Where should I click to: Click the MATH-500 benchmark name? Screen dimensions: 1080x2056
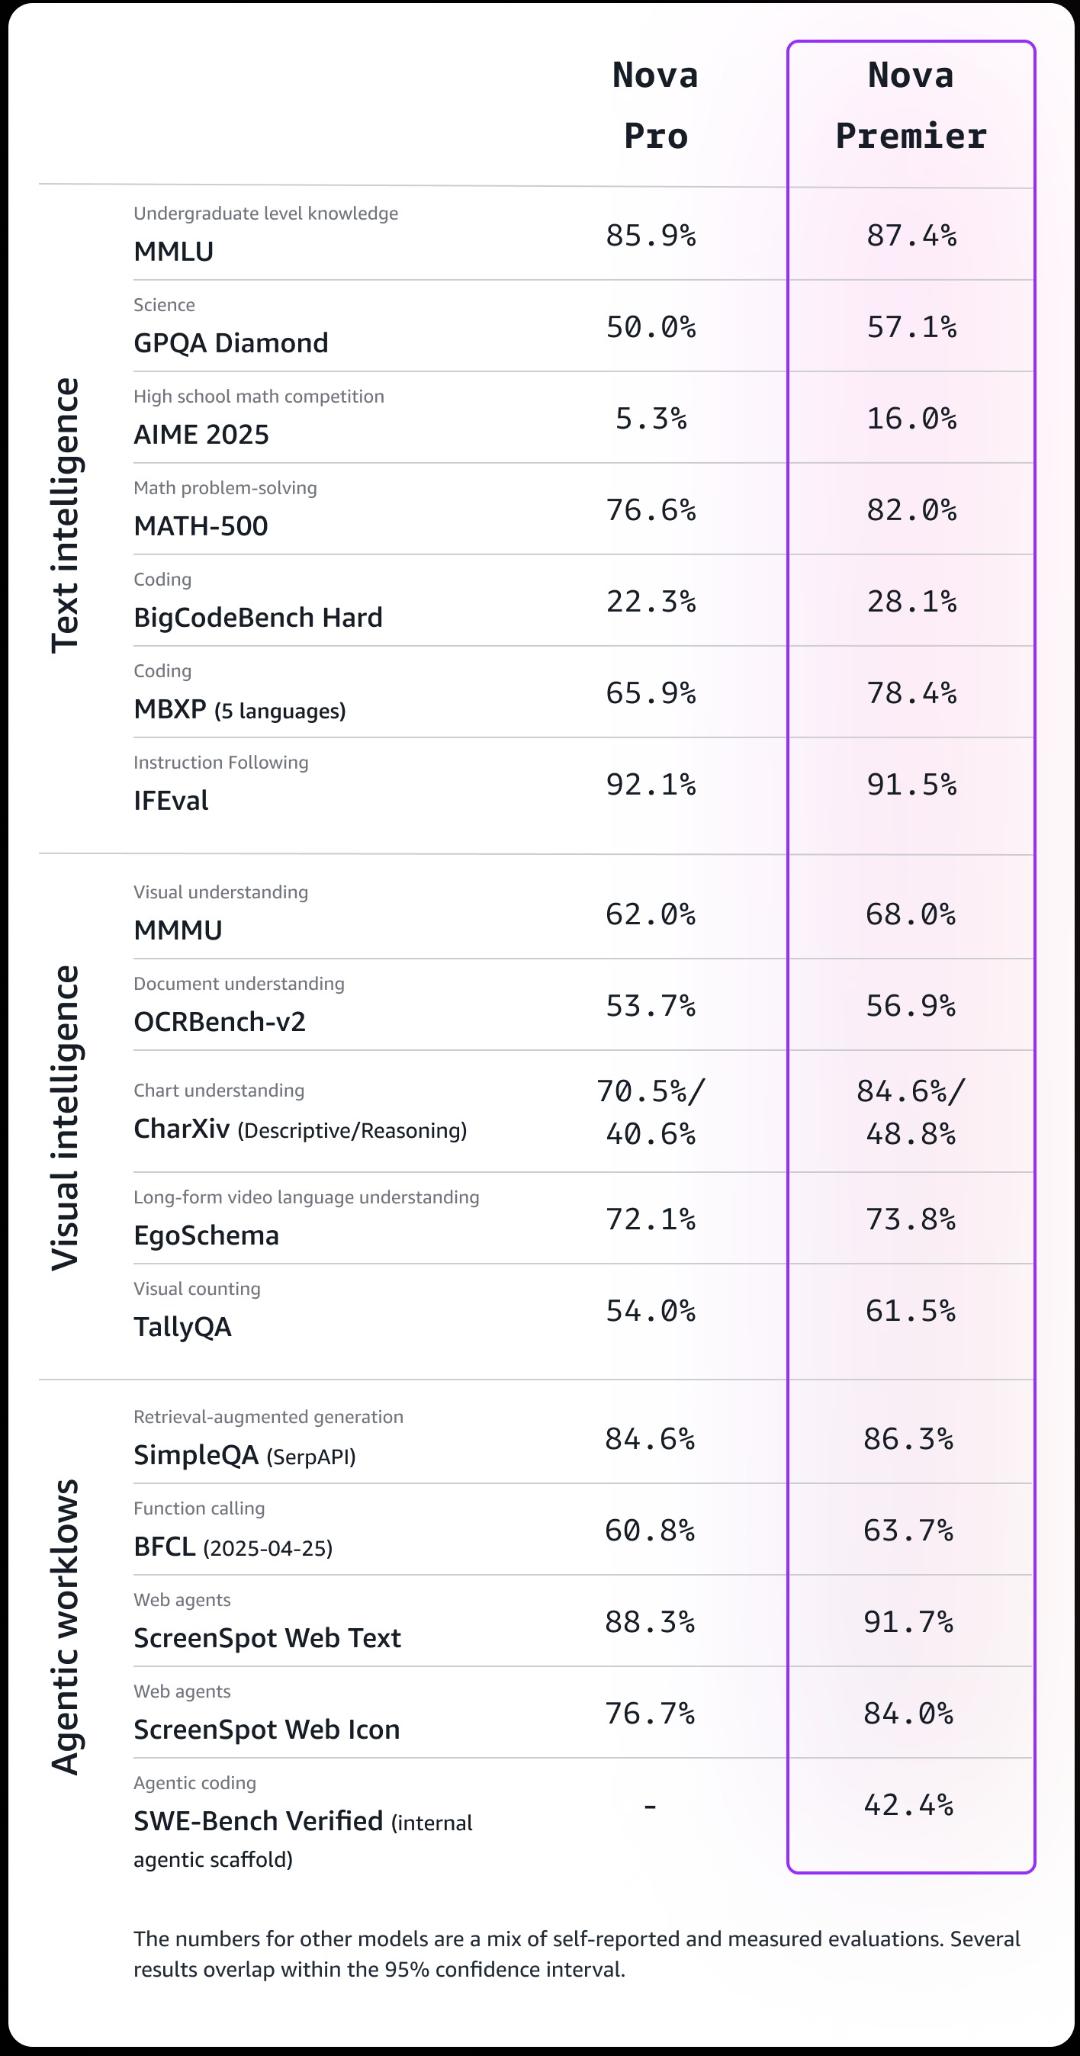(x=201, y=526)
